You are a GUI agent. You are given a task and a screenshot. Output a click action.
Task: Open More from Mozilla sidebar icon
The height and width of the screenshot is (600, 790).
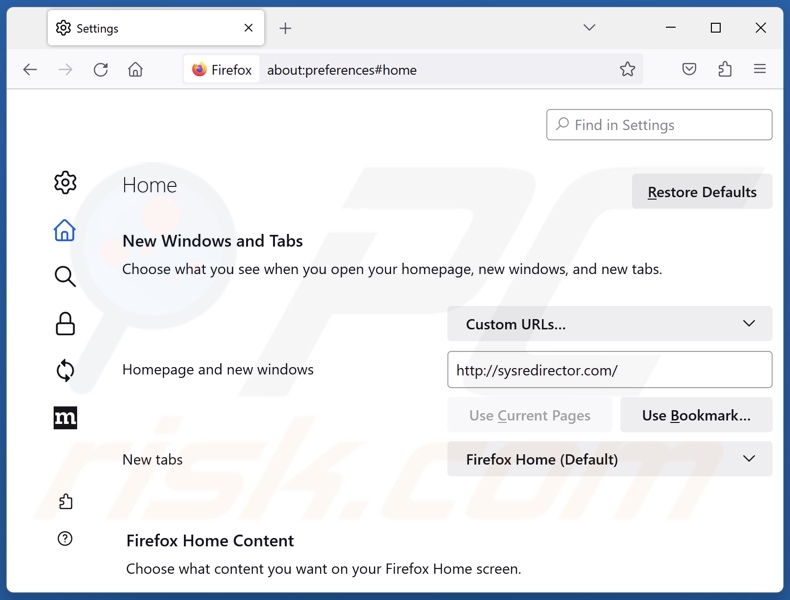tap(65, 418)
